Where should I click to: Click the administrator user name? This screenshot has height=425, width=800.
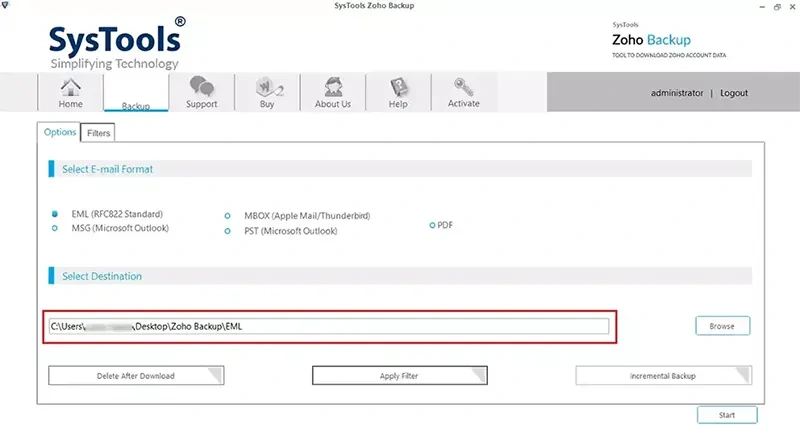click(677, 93)
